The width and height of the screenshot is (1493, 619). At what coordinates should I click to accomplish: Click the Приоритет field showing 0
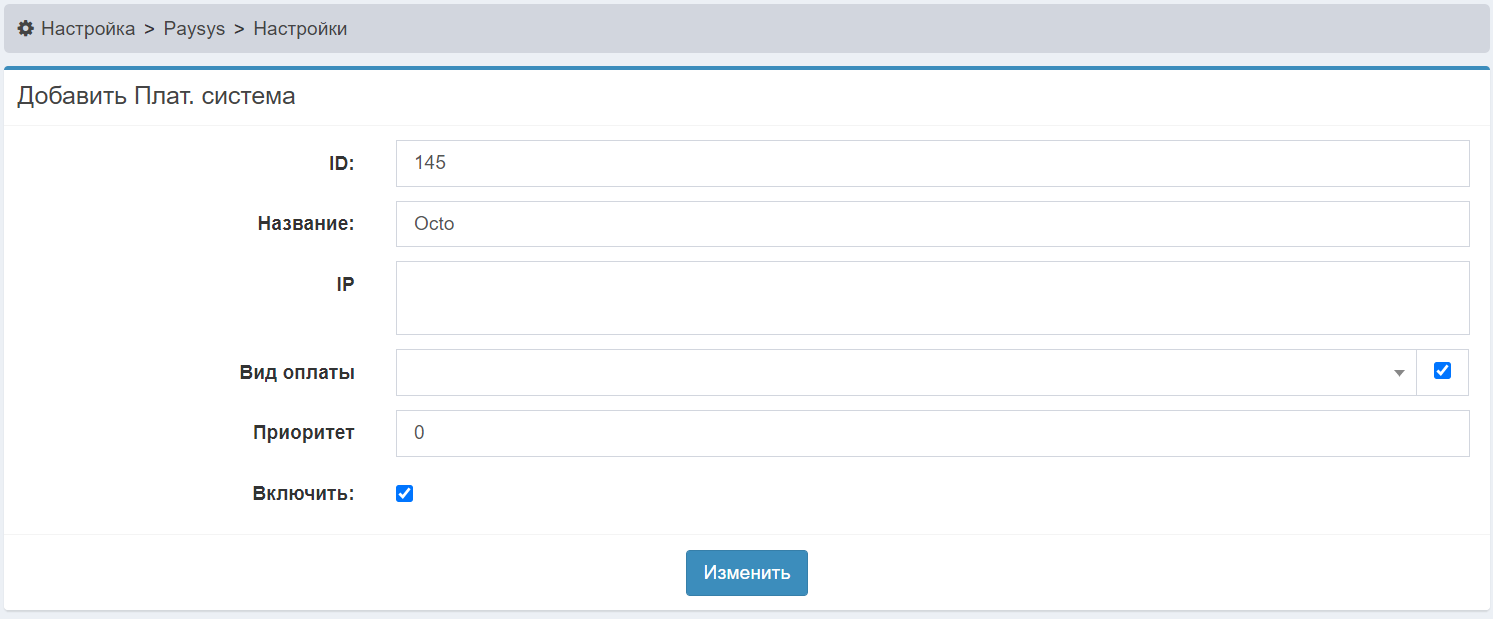932,433
